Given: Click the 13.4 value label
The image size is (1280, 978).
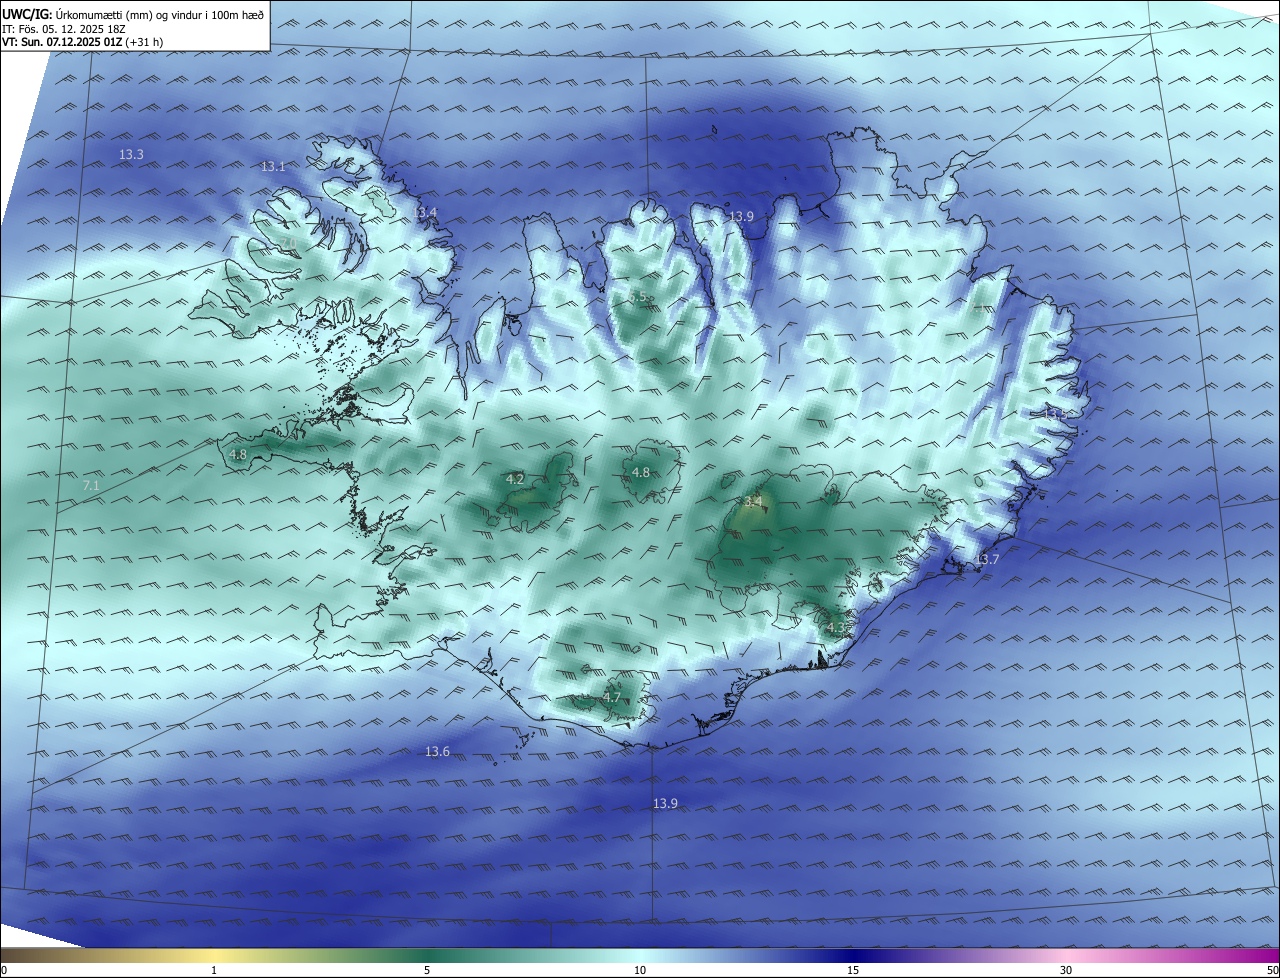Looking at the screenshot, I should click(425, 212).
